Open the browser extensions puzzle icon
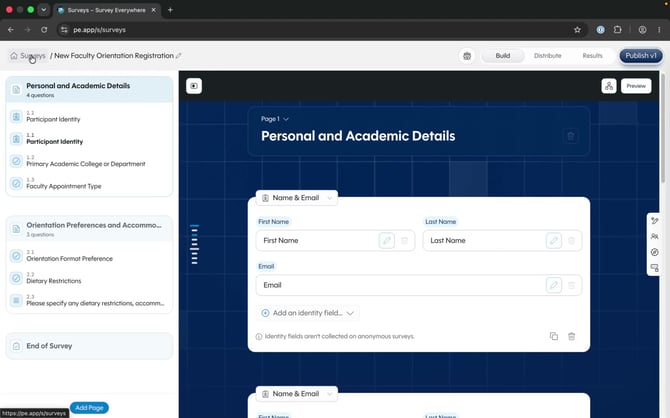 (617, 30)
